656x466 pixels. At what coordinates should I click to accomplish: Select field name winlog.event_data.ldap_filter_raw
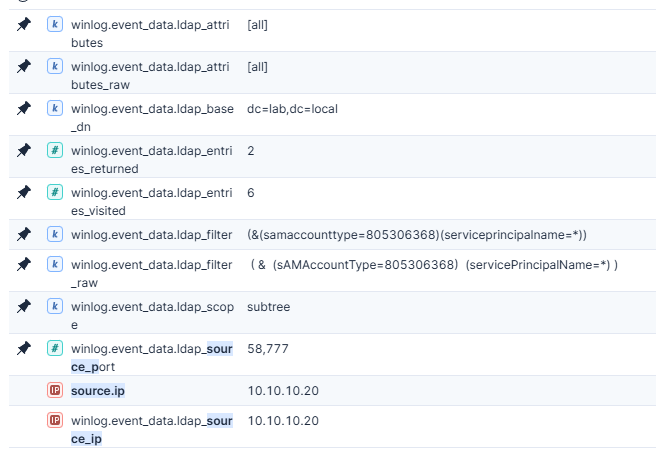click(151, 274)
